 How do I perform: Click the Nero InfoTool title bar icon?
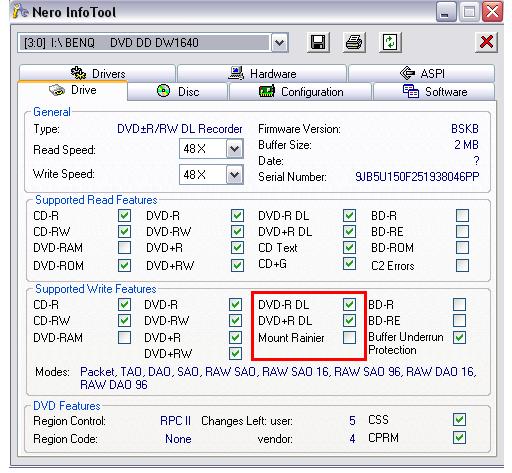click(x=21, y=11)
